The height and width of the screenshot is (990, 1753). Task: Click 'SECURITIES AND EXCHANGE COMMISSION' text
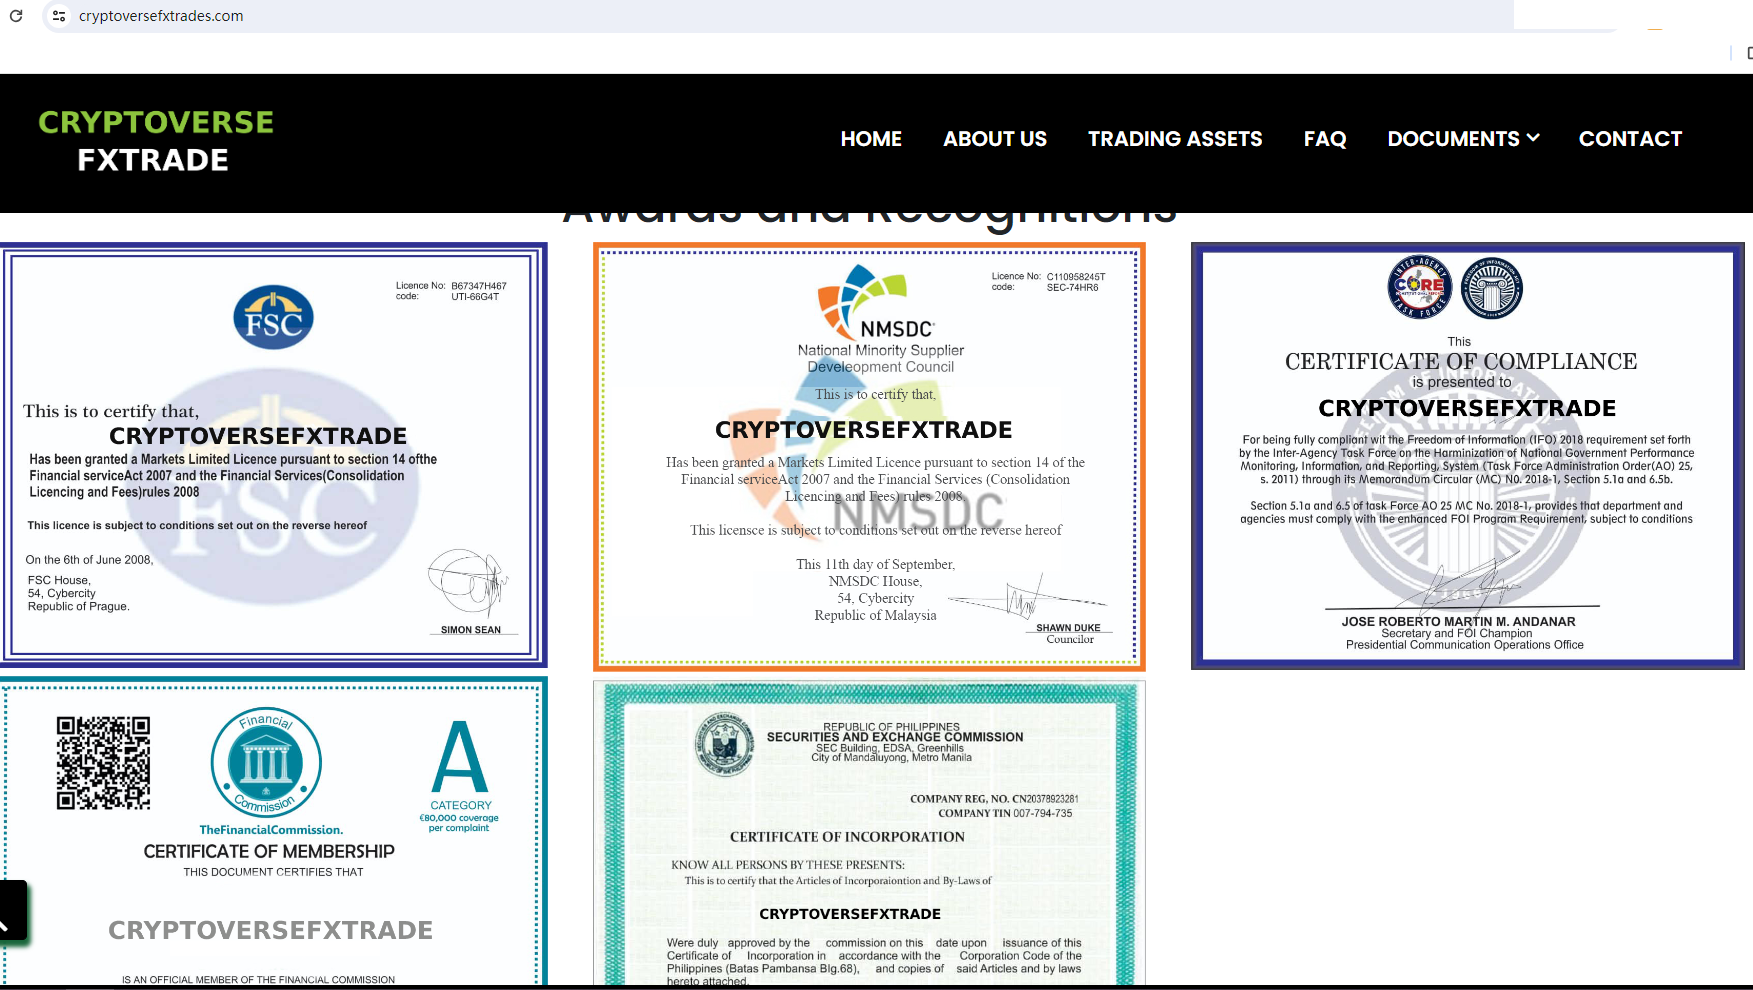pos(895,737)
